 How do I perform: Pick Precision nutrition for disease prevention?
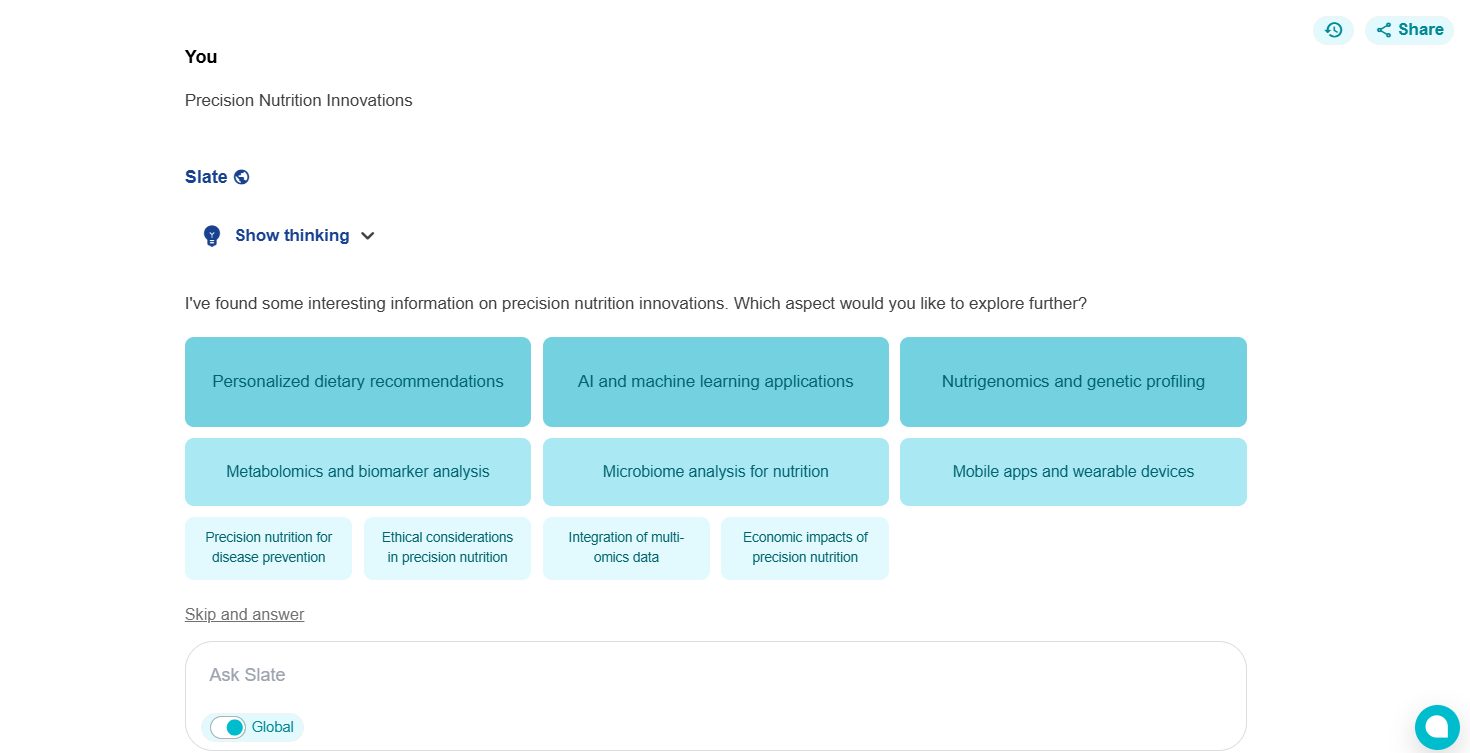point(268,548)
